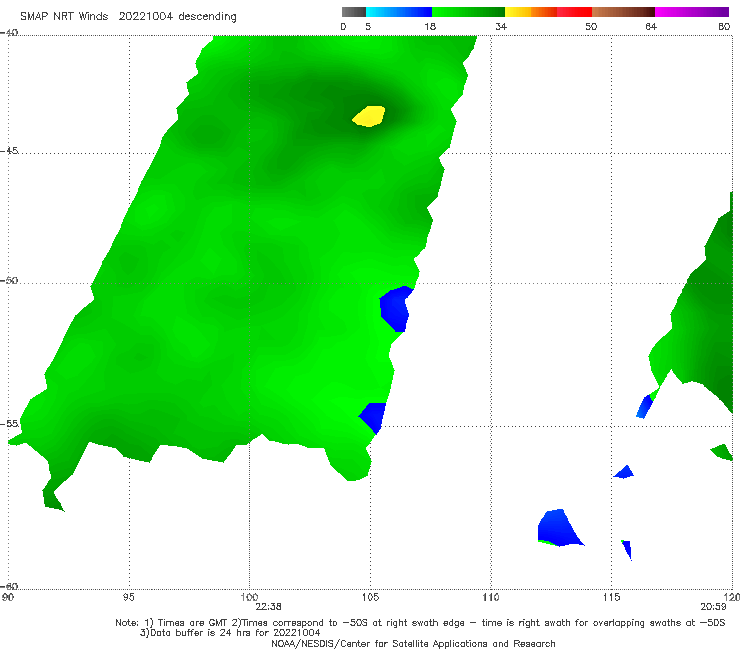This screenshot has height=650, width=740.
Task: Click the color bar label '64'
Action: coord(651,26)
